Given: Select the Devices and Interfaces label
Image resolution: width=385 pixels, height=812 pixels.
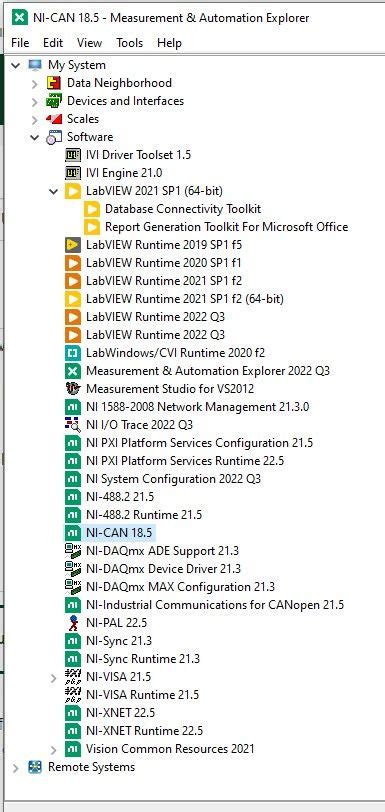Looking at the screenshot, I should coord(125,101).
